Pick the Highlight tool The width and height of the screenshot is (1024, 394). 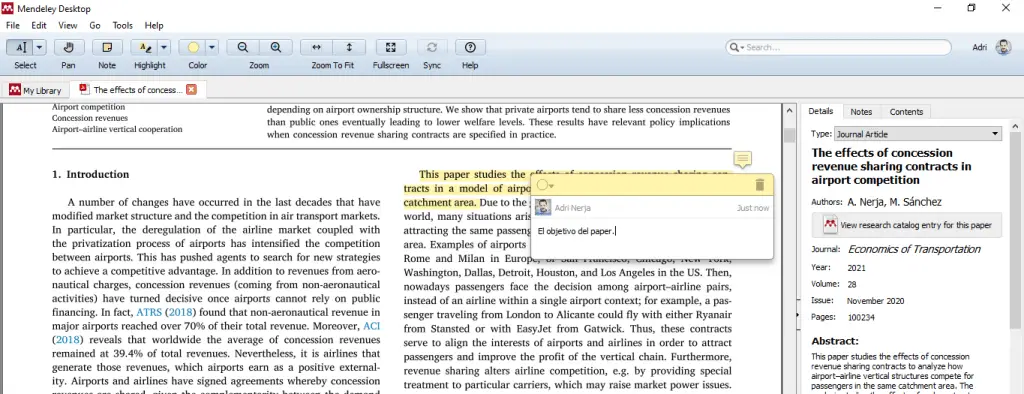tap(144, 48)
